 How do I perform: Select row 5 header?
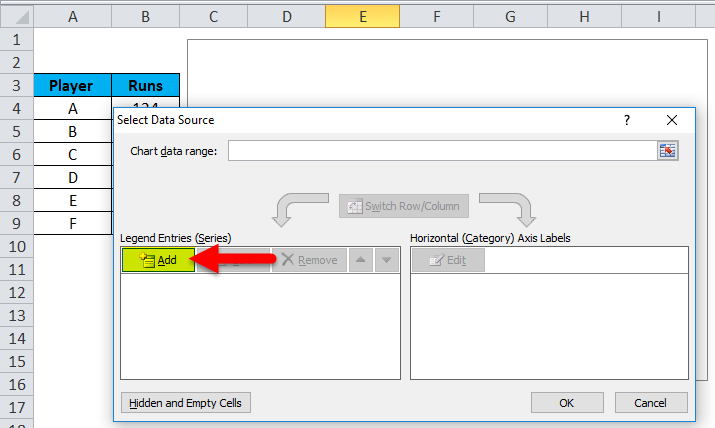[17, 131]
